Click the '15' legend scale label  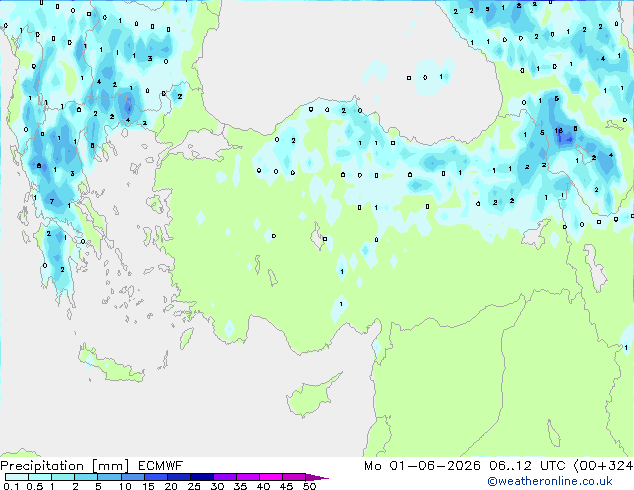[148, 486]
